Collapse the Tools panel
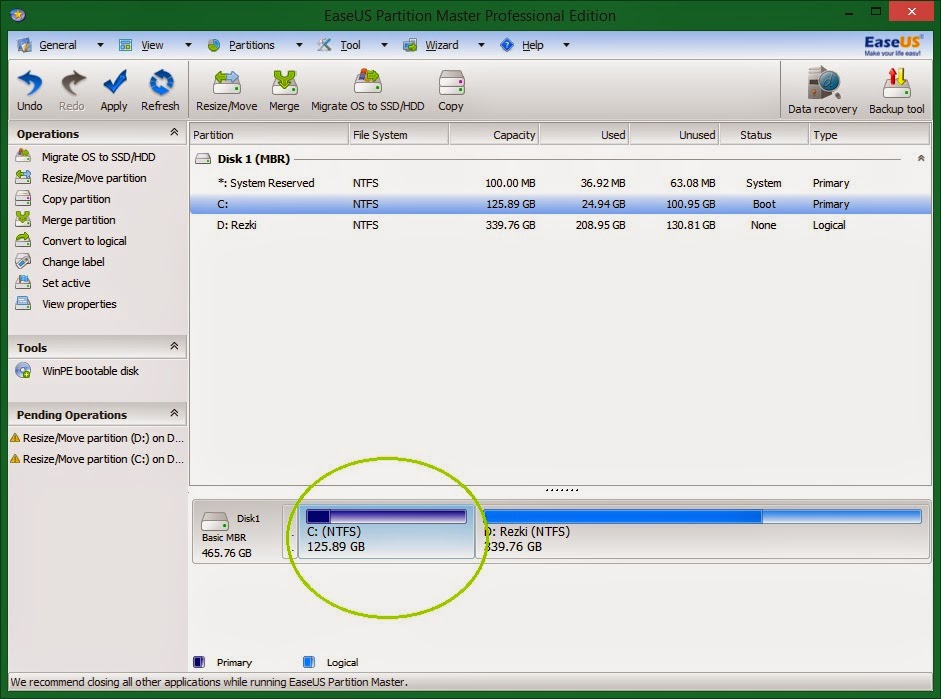 (174, 346)
